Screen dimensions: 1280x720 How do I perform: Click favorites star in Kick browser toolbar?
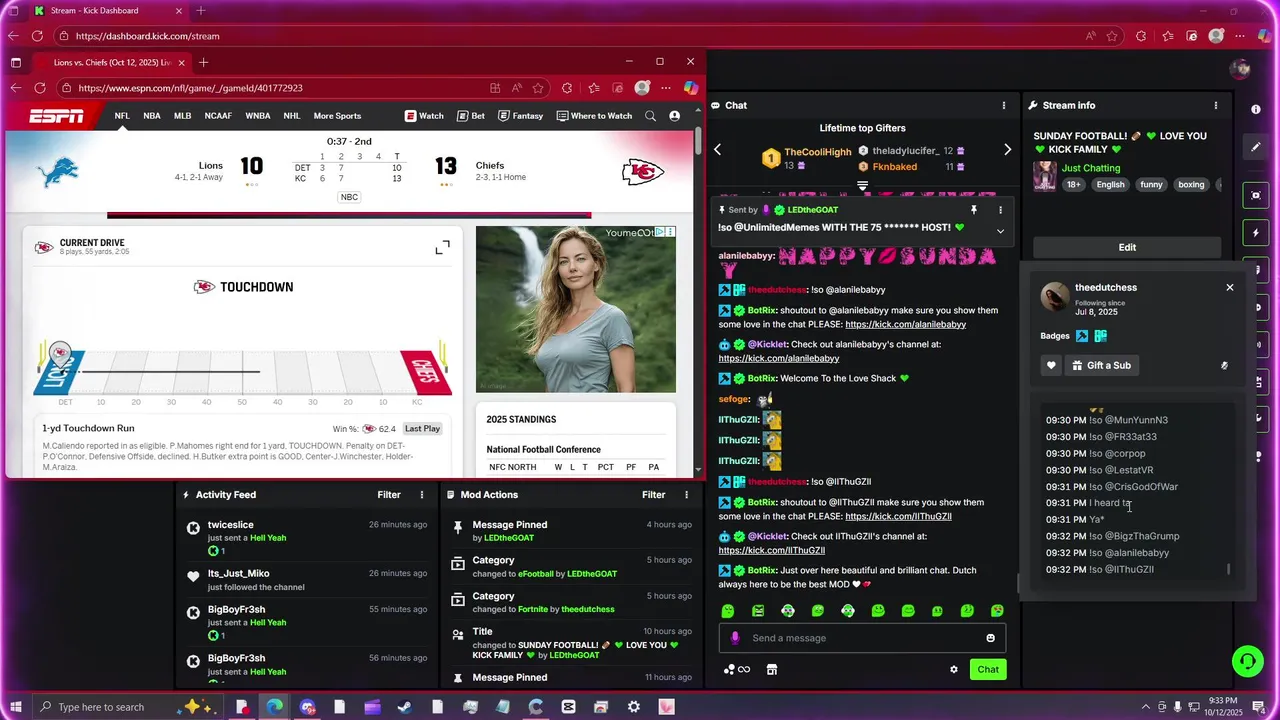coord(1114,36)
